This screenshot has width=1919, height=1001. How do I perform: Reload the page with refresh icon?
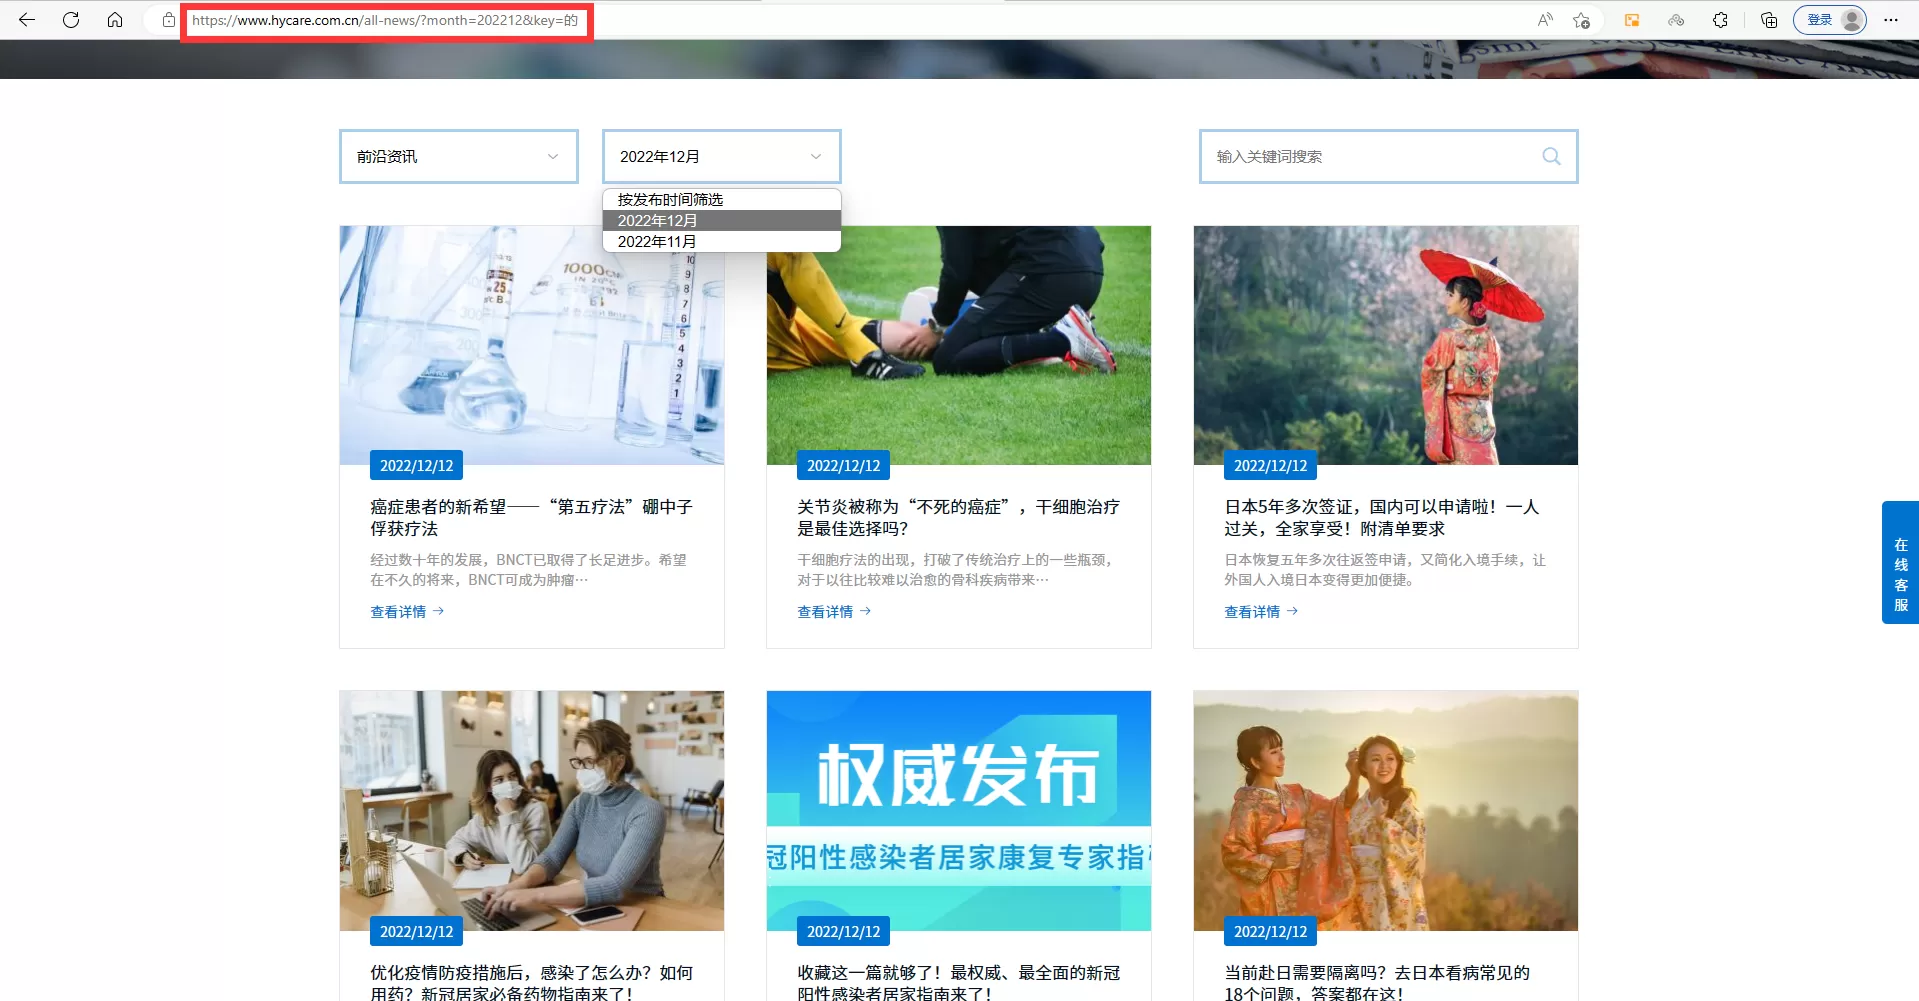click(71, 20)
